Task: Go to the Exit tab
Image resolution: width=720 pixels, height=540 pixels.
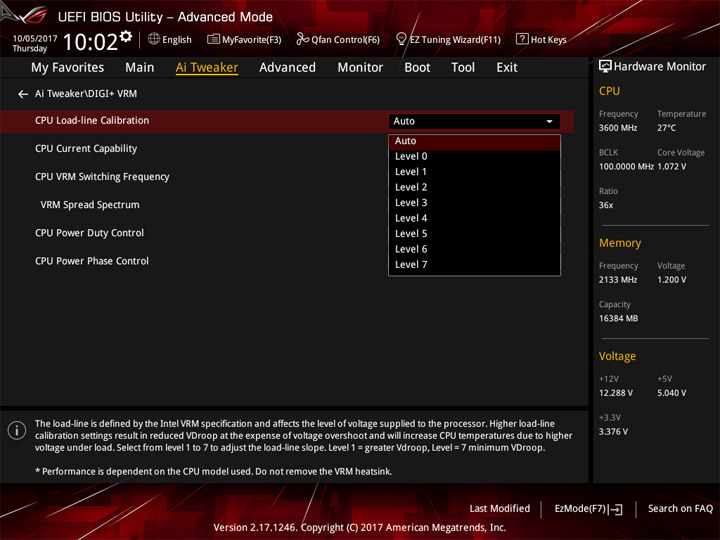Action: coord(507,68)
